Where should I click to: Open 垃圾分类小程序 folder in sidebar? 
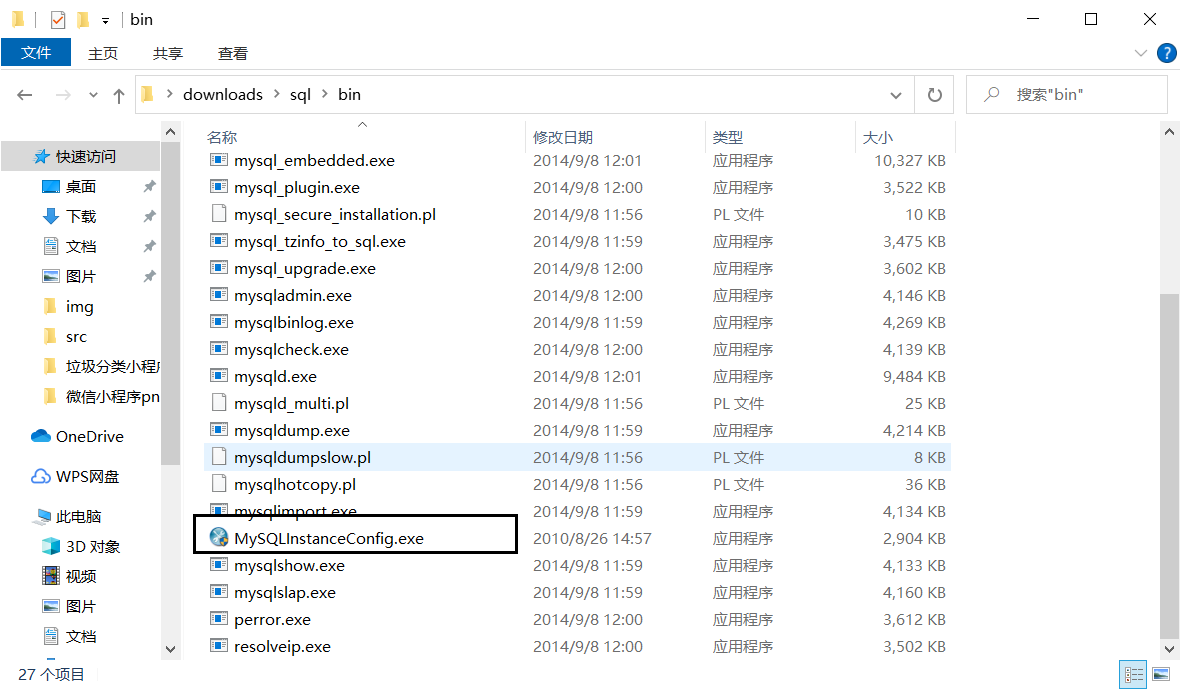101,366
